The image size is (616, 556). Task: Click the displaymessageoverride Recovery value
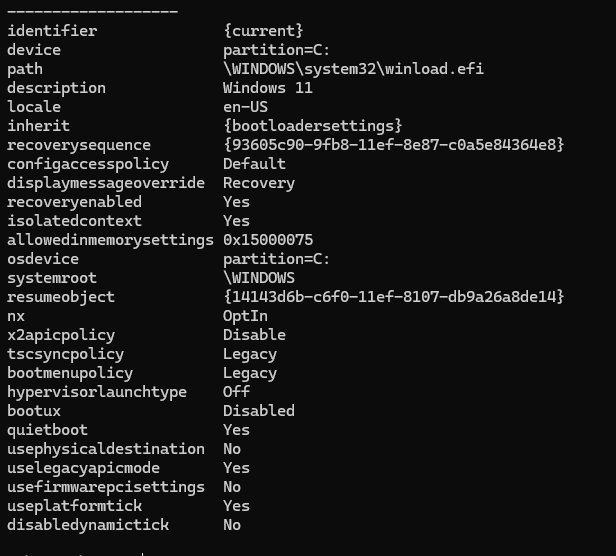[x=258, y=183]
